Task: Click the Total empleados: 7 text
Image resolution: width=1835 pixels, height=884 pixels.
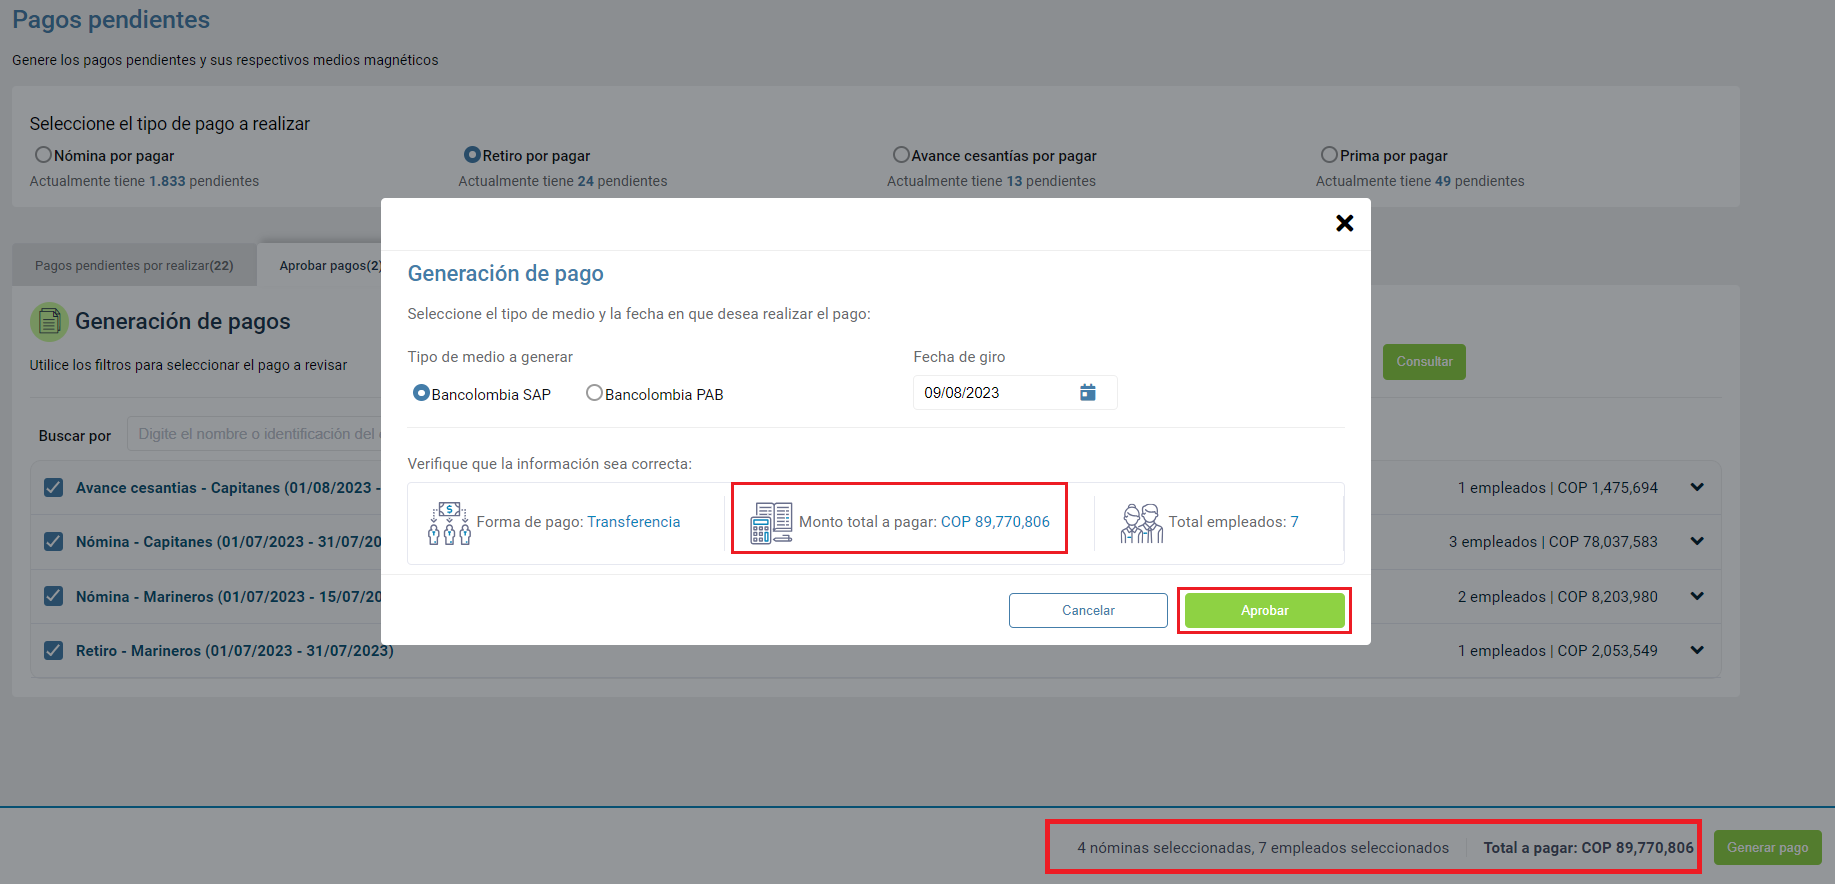Action: coord(1233,522)
